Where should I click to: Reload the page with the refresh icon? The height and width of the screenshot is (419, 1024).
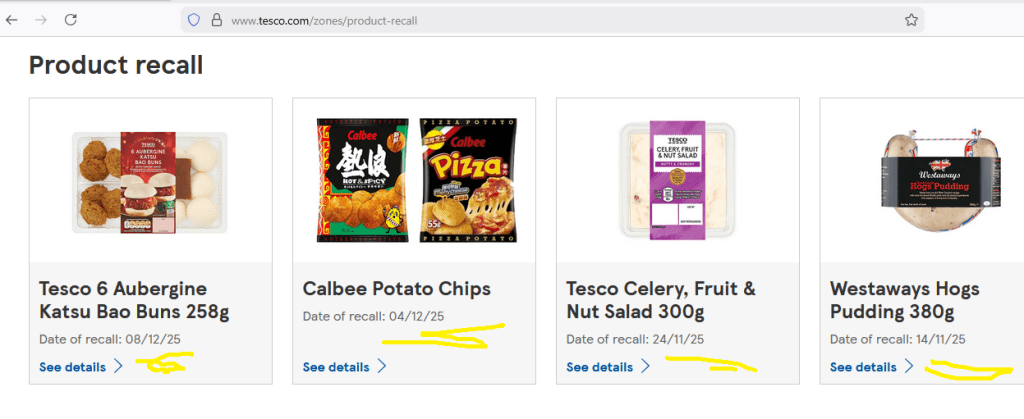(x=71, y=19)
